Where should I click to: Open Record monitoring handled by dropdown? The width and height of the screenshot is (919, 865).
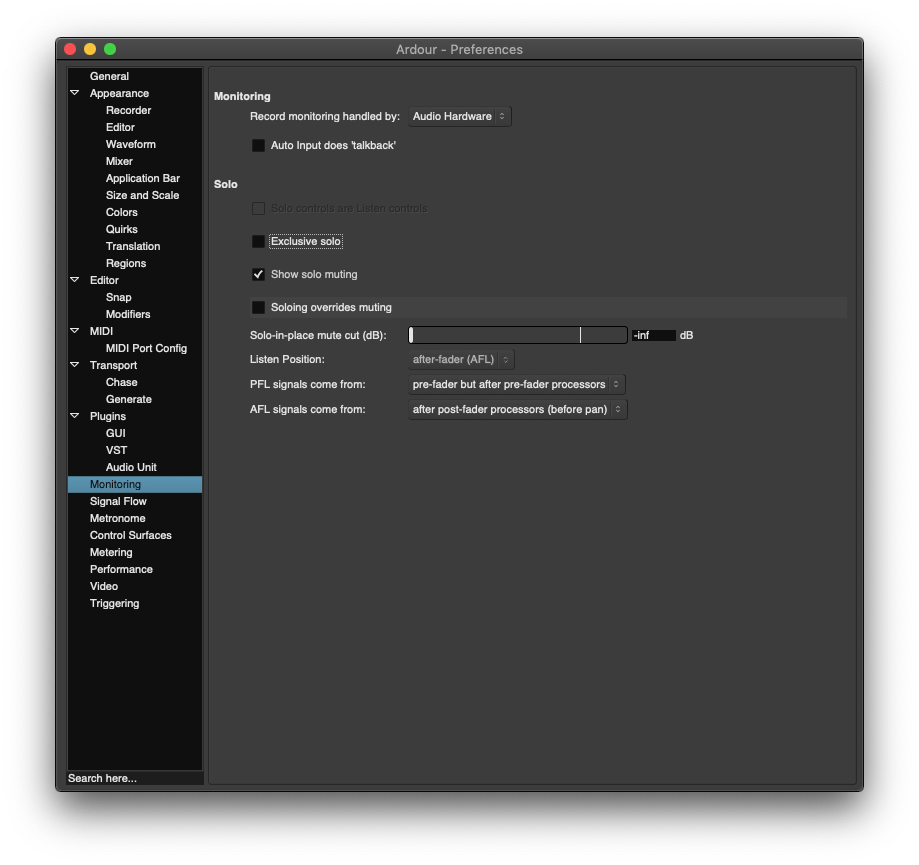pyautogui.click(x=459, y=117)
